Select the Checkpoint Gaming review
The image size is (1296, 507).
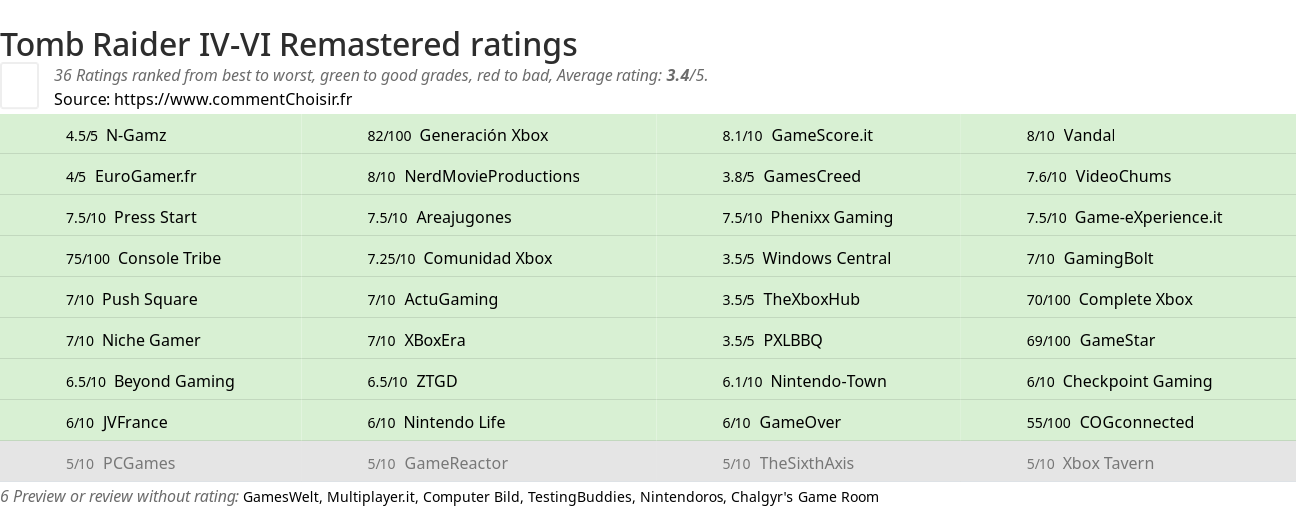(1137, 381)
